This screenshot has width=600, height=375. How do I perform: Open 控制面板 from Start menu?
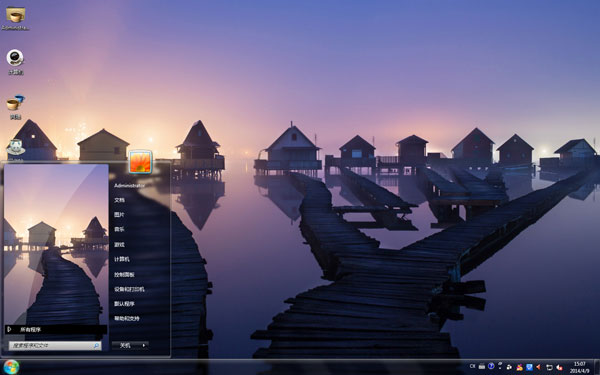pos(124,274)
